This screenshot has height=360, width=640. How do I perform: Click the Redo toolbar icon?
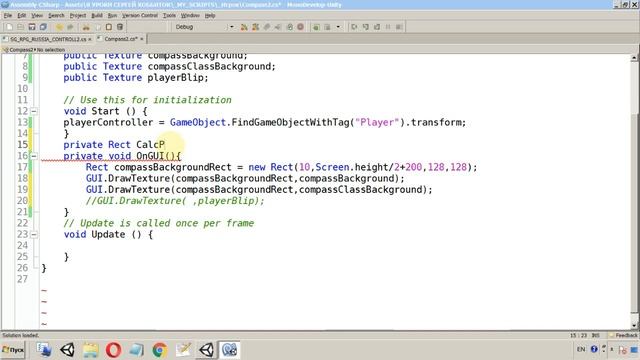coord(70,27)
